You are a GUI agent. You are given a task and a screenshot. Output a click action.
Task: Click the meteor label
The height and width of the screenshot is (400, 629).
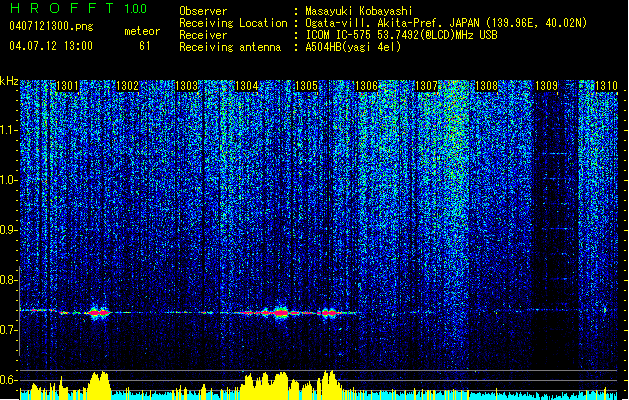point(142,31)
